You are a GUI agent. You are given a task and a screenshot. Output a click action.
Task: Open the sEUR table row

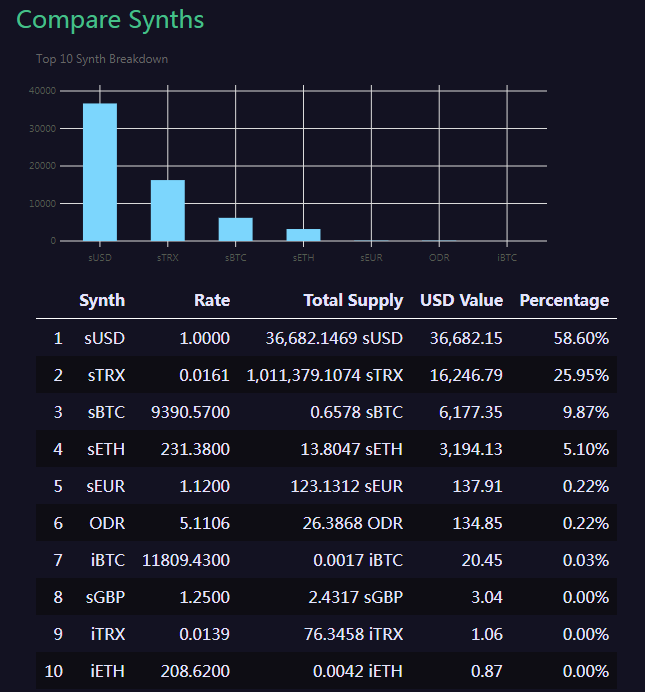[326, 486]
